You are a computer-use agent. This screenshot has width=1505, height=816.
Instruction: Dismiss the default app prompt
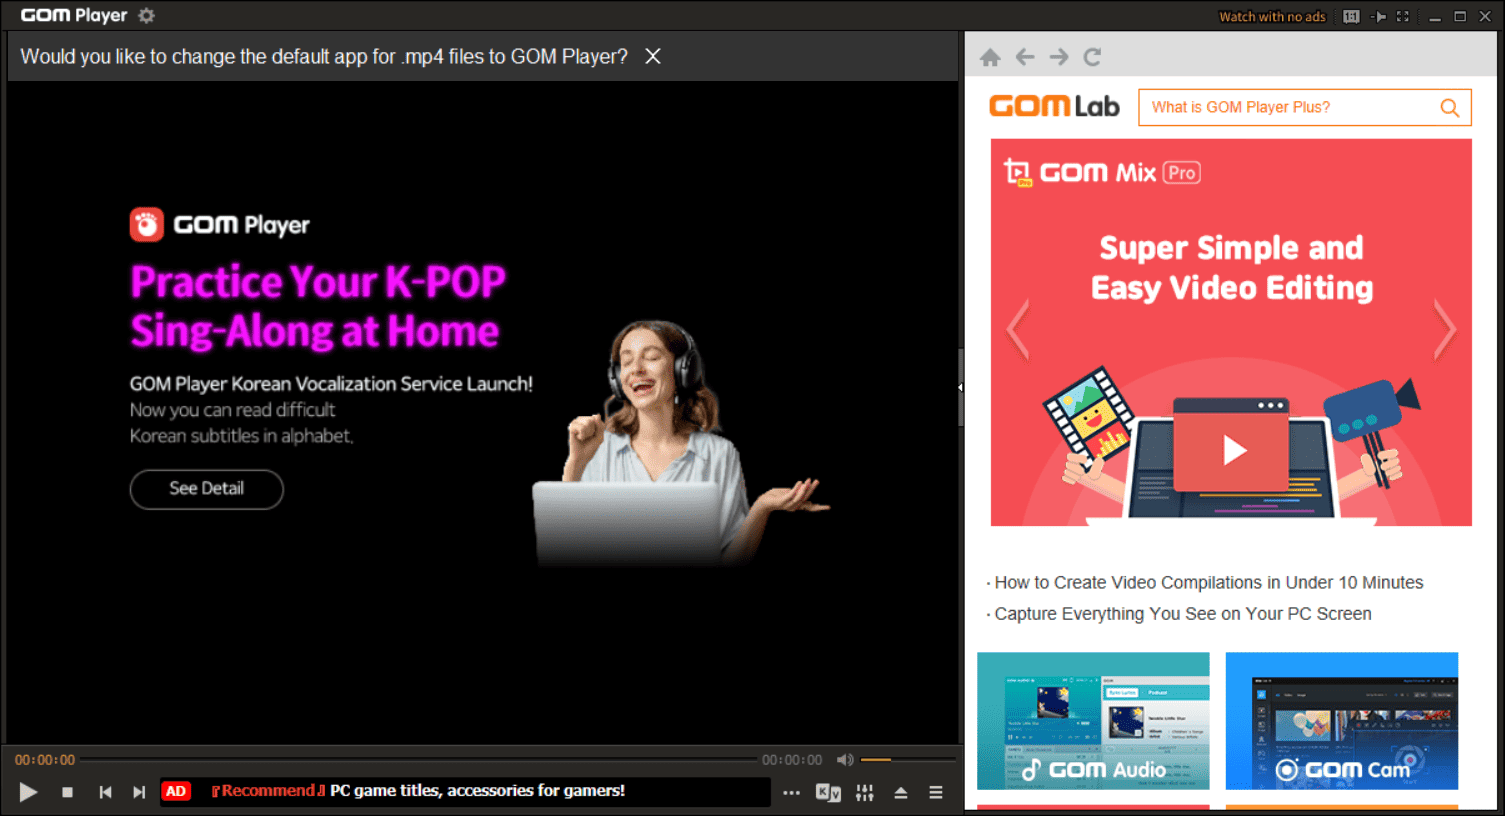tap(652, 56)
